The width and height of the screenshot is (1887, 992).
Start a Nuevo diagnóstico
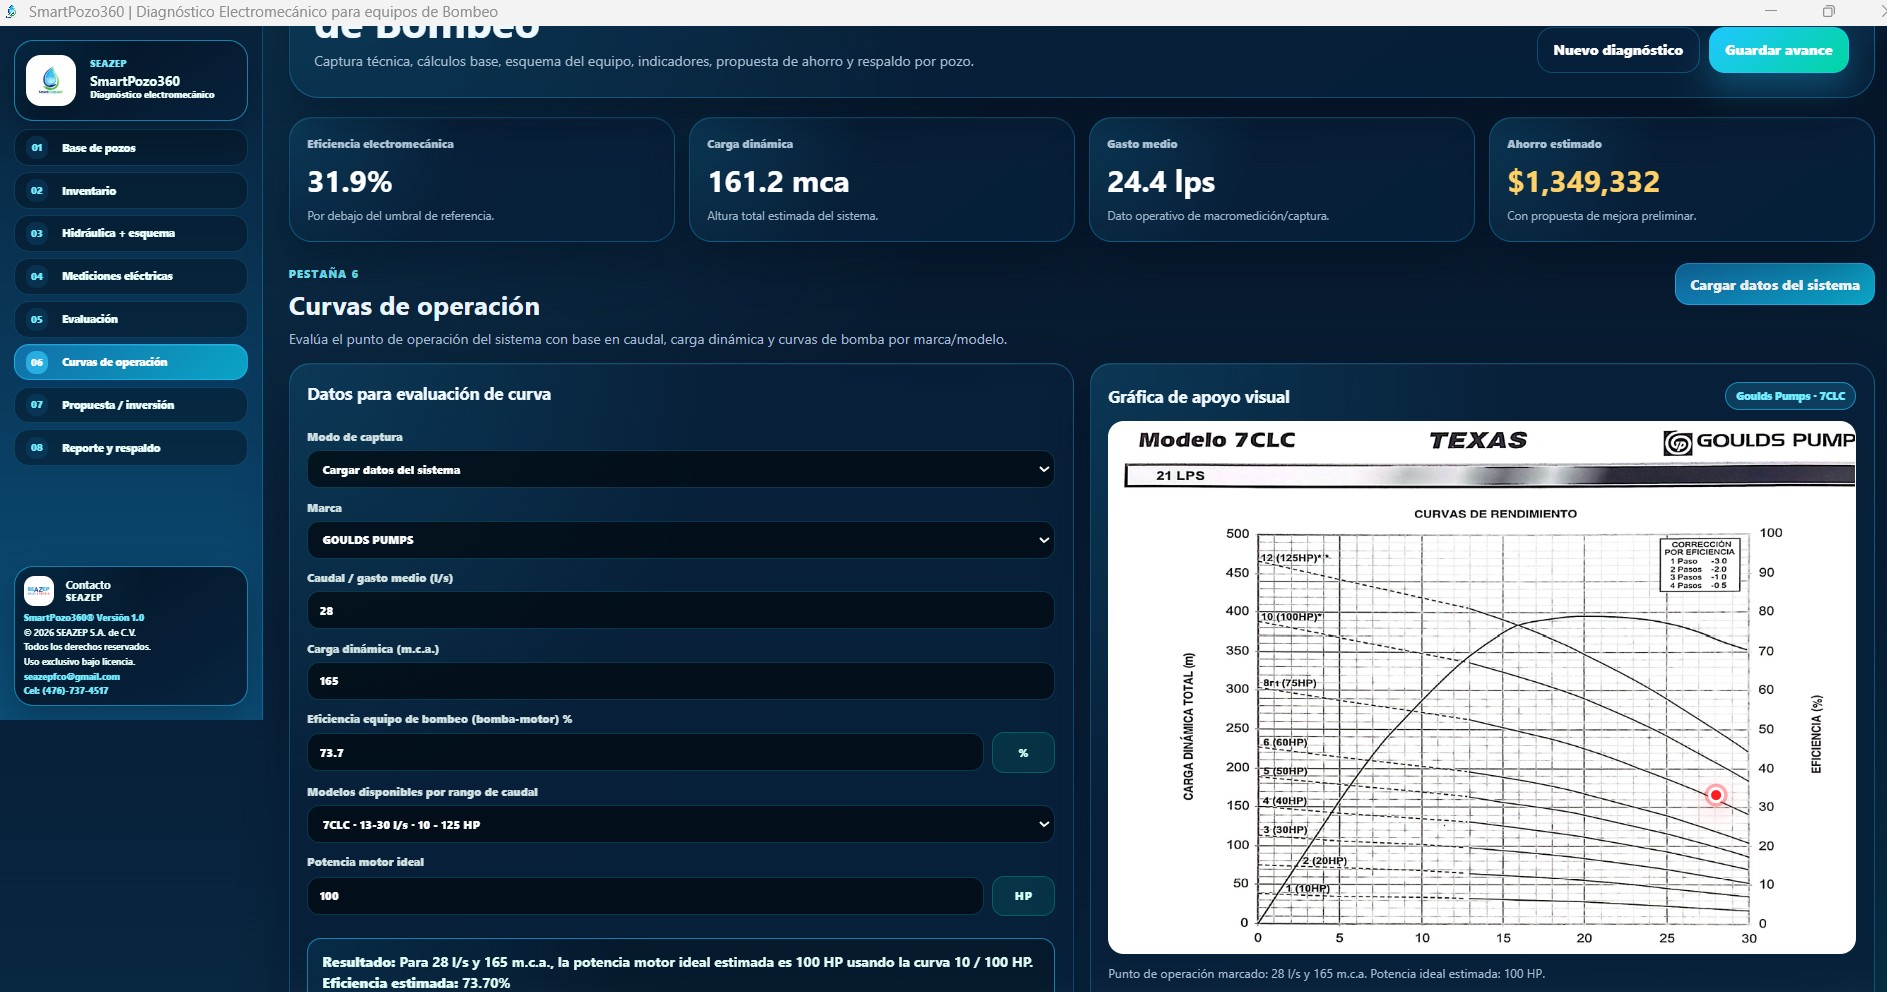(x=1618, y=50)
